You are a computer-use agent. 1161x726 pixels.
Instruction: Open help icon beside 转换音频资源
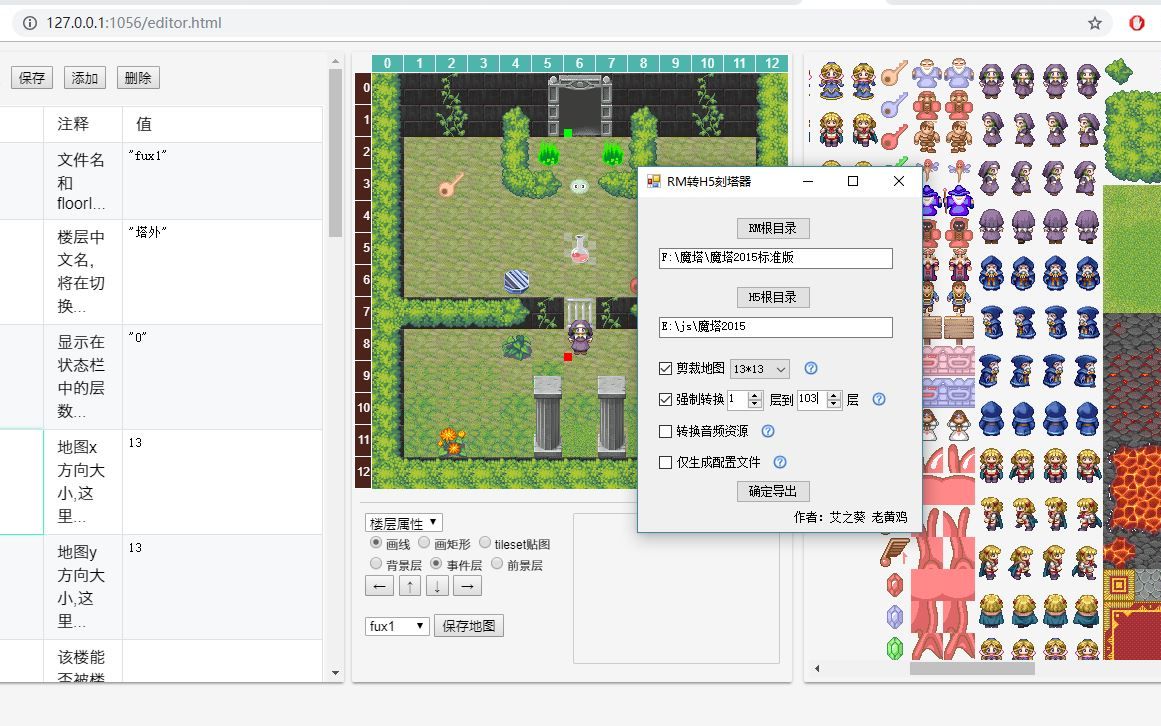click(x=766, y=431)
